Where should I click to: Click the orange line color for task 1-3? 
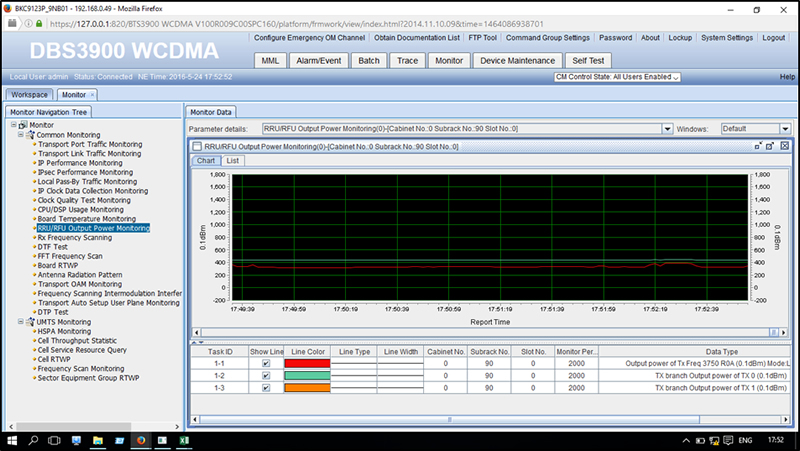pyautogui.click(x=307, y=388)
